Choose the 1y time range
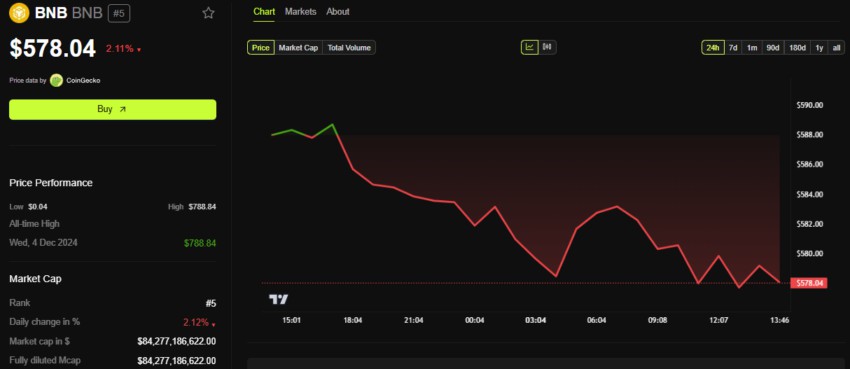This screenshot has height=369, width=850. click(819, 48)
